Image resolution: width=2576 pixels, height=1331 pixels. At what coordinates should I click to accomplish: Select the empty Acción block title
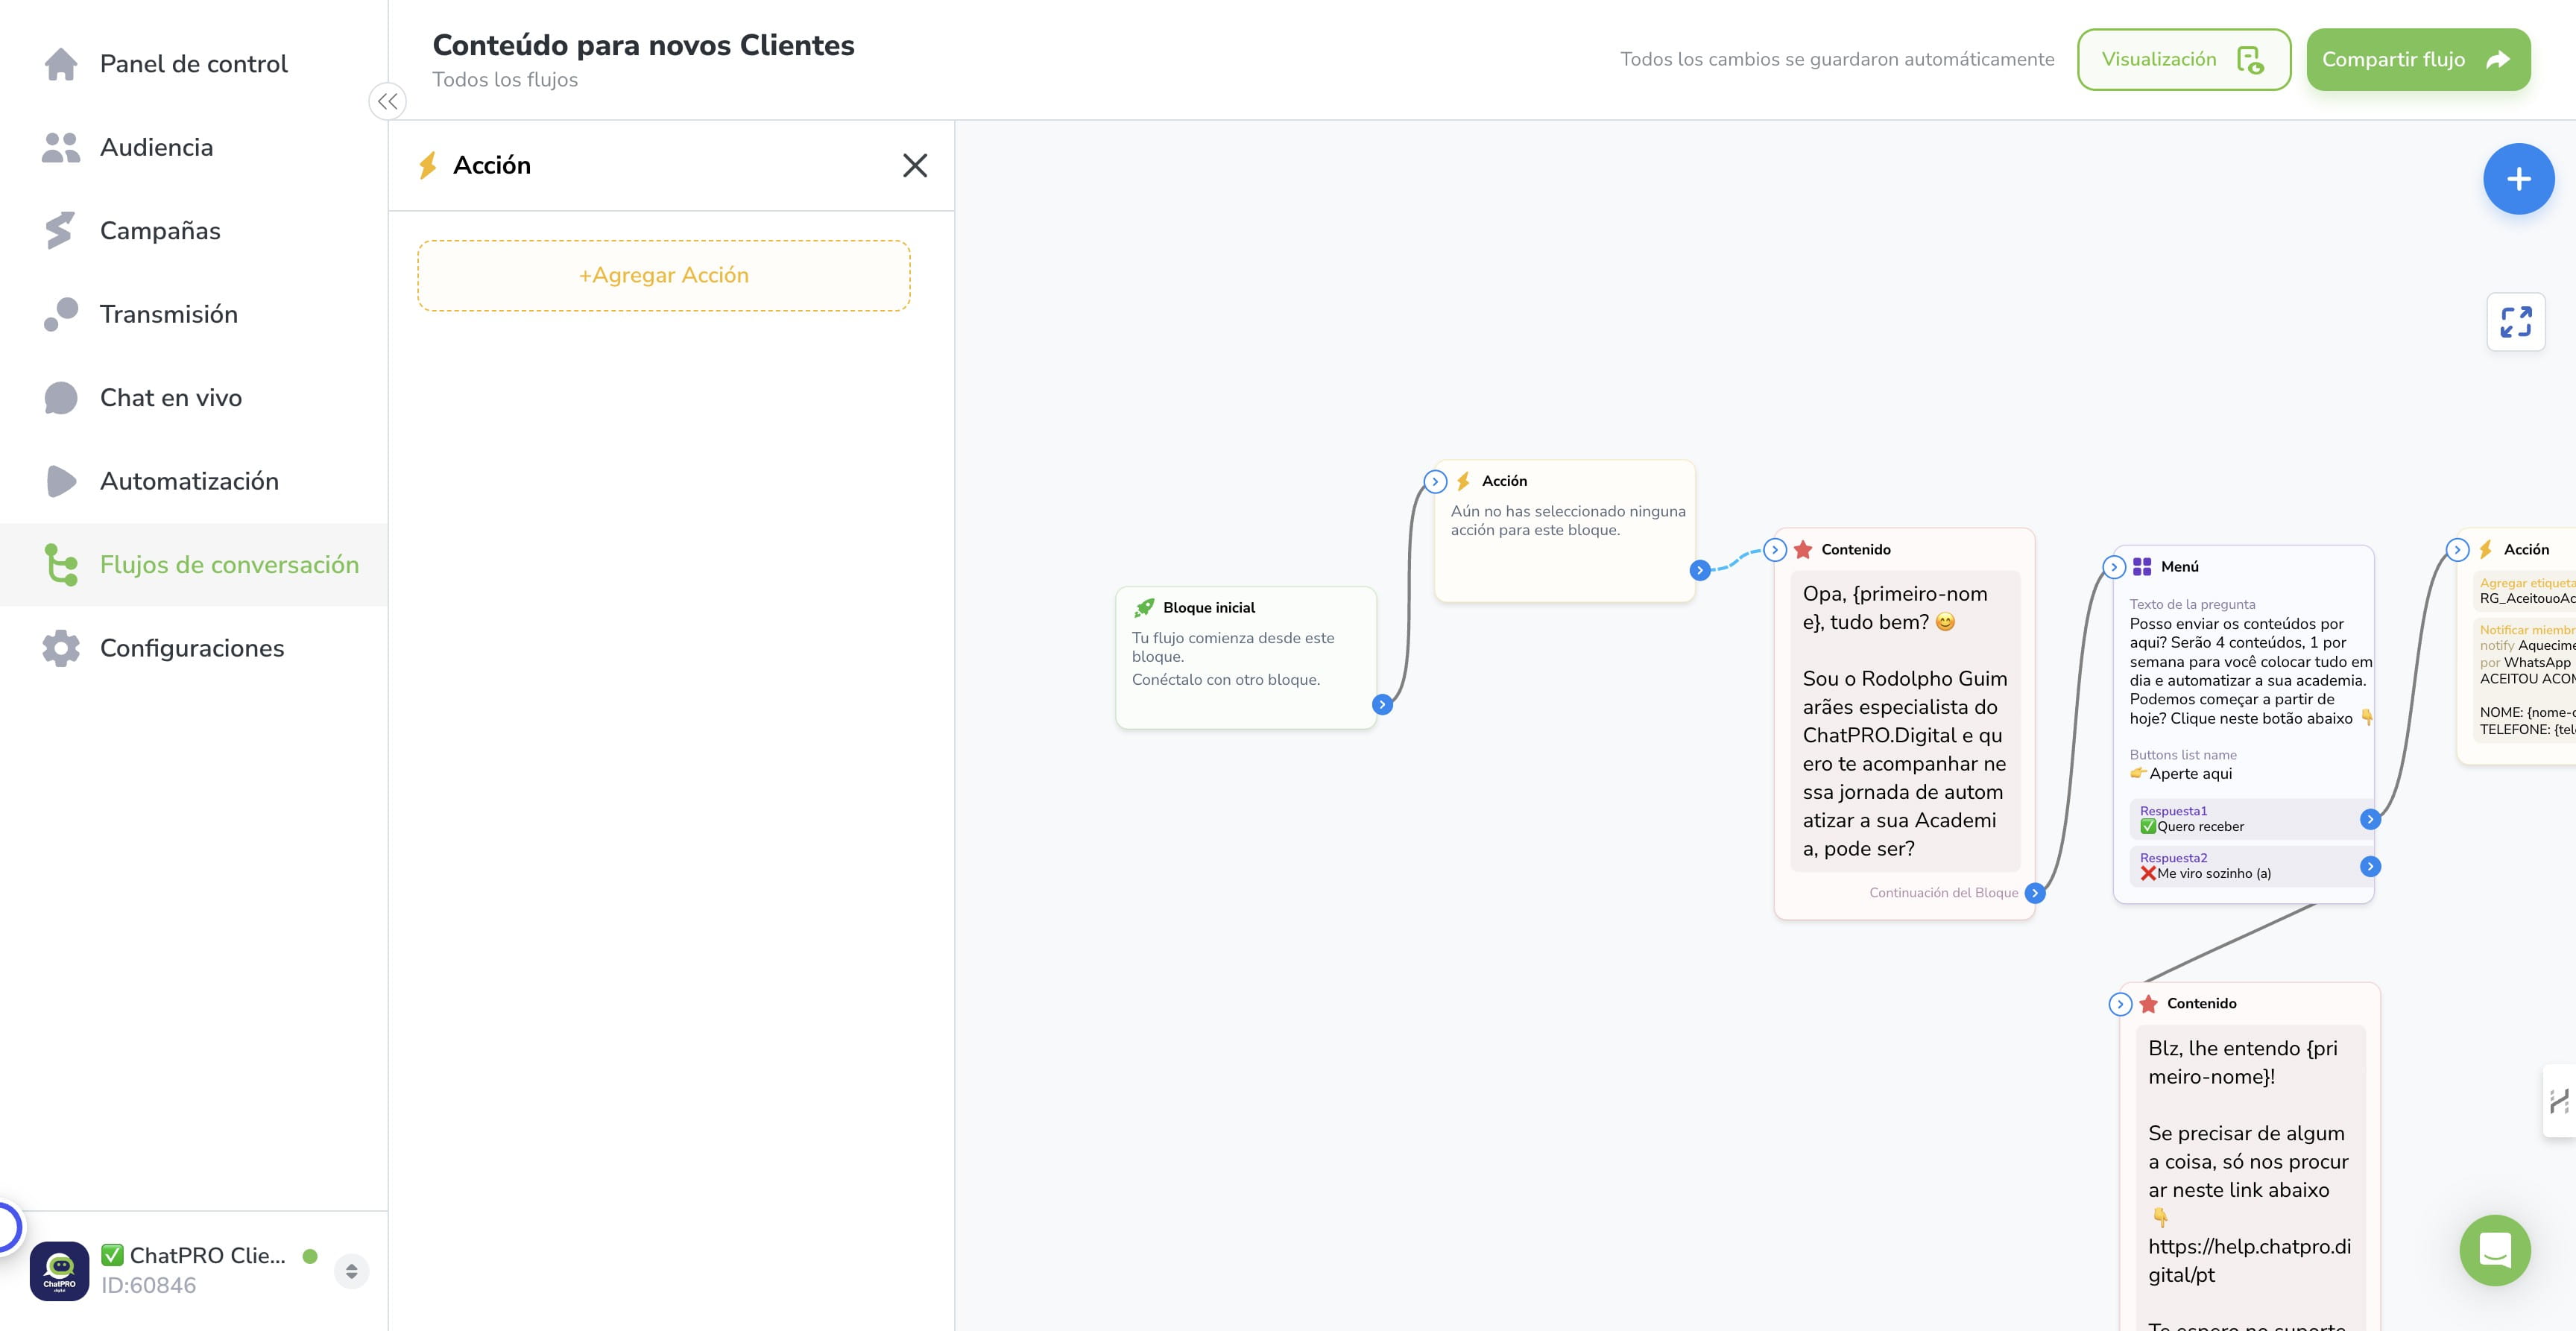click(1504, 481)
